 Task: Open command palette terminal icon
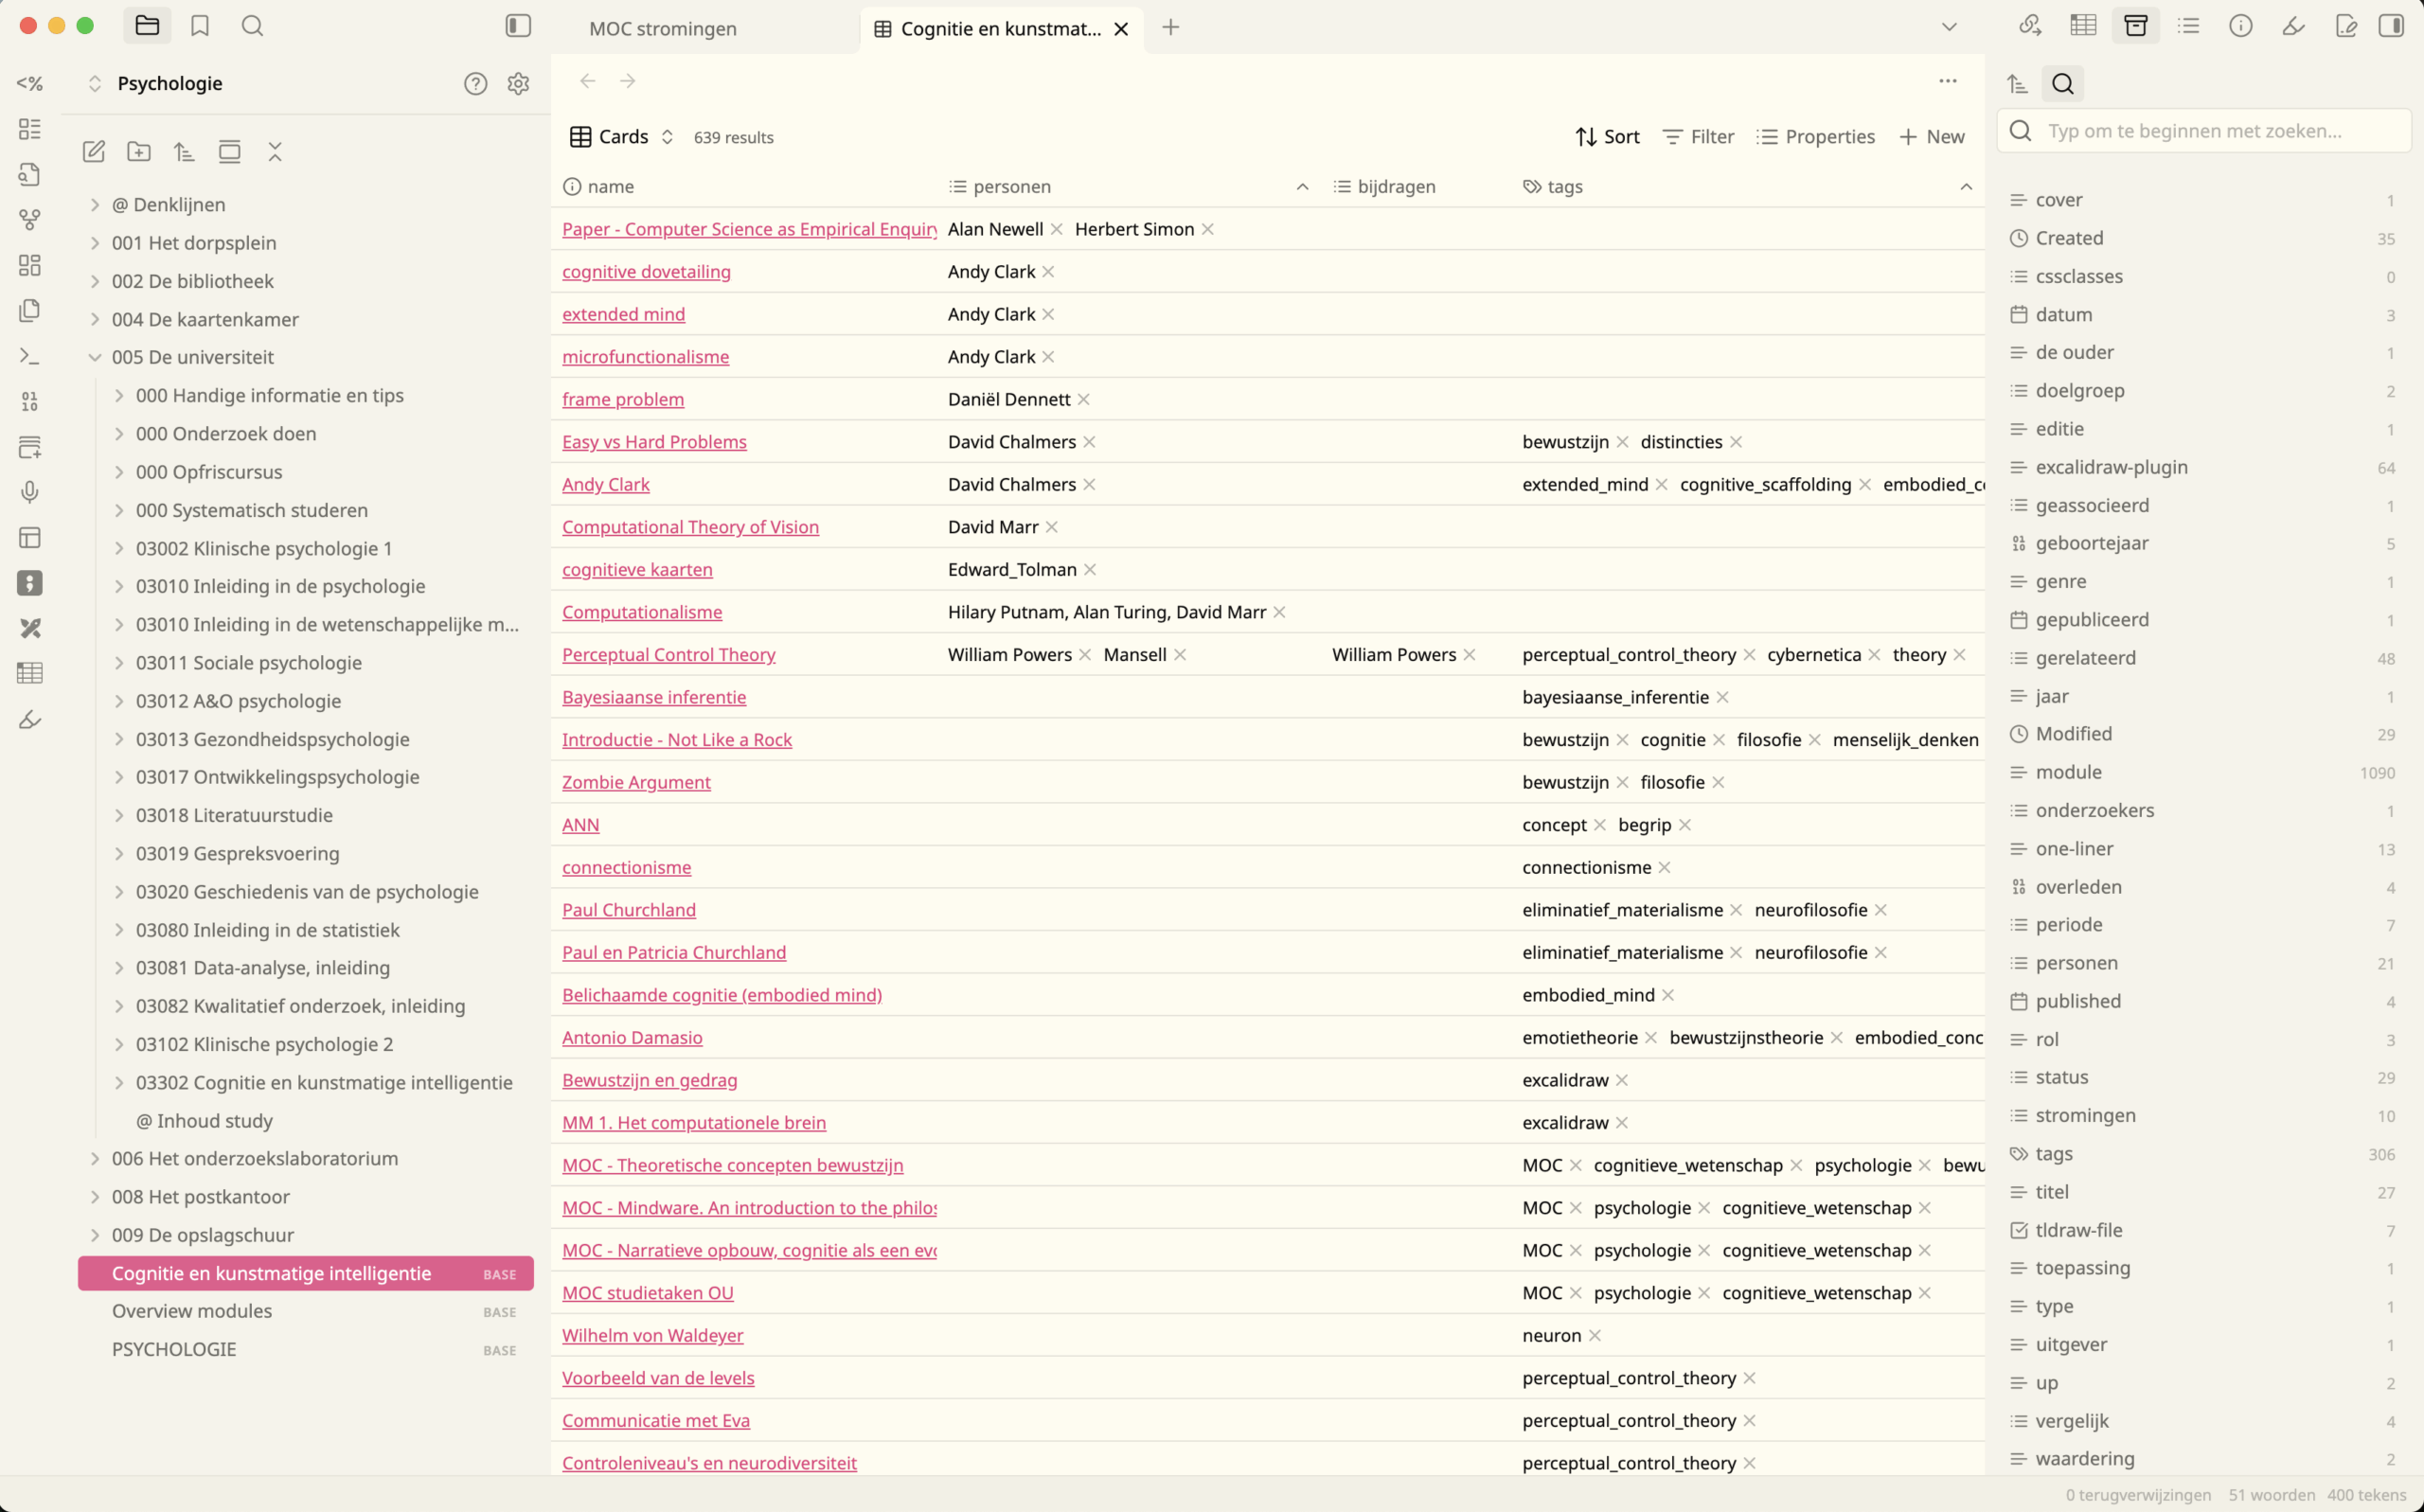30,356
